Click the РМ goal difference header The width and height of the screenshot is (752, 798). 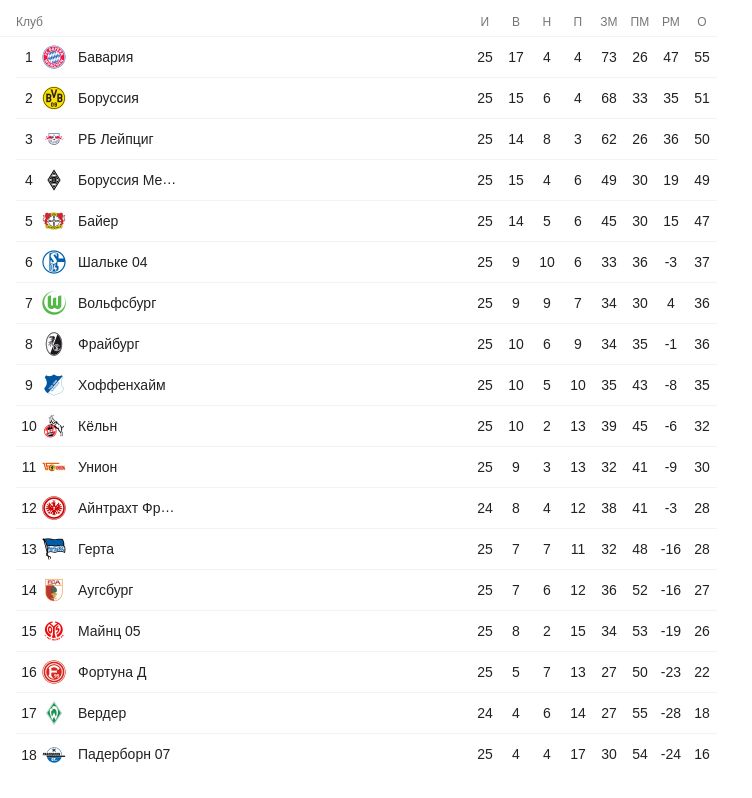pyautogui.click(x=671, y=22)
